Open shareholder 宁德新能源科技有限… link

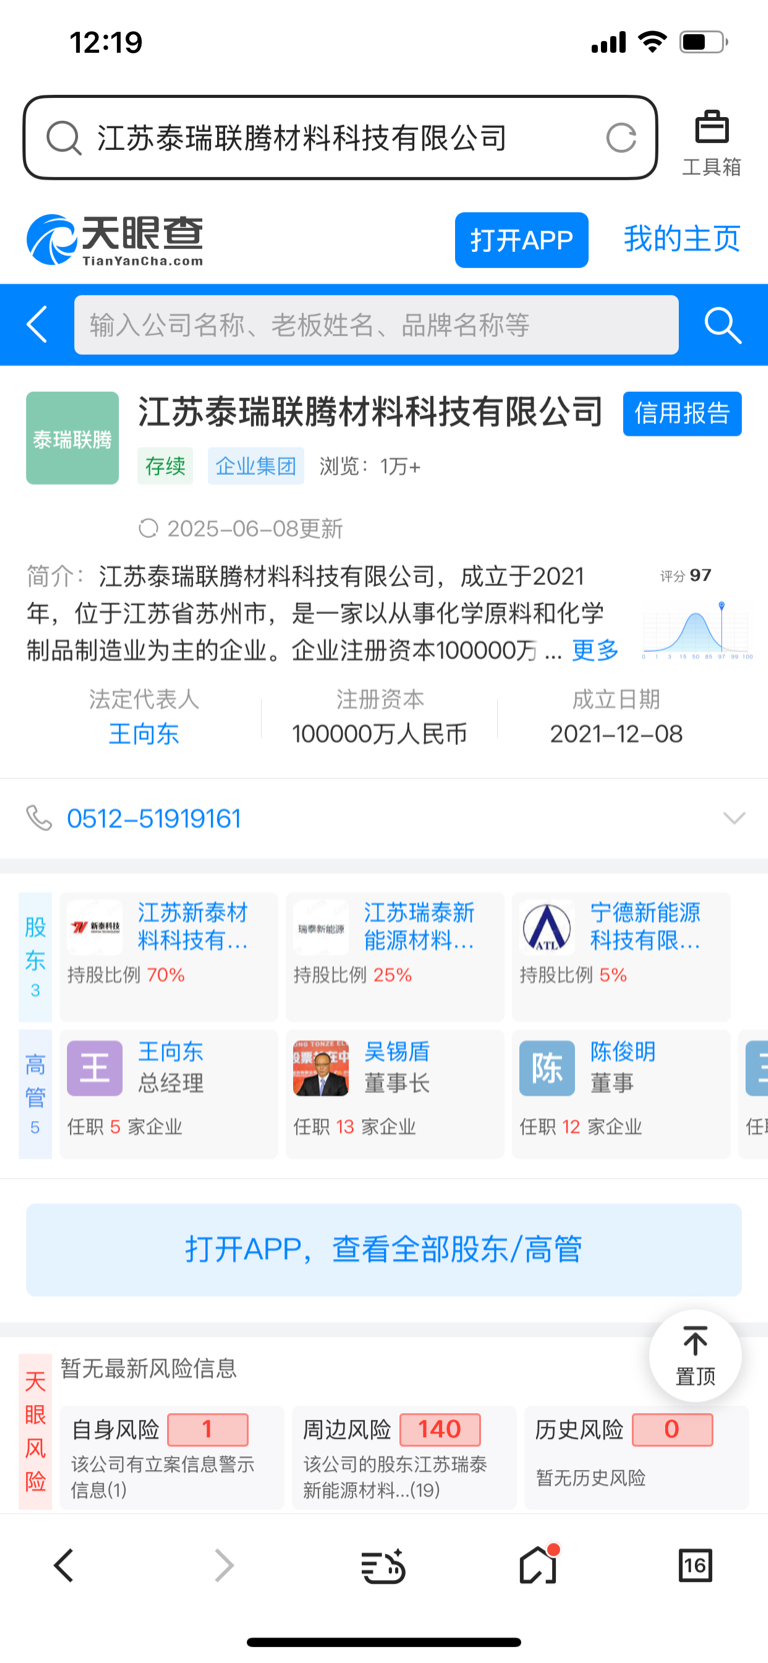click(645, 926)
